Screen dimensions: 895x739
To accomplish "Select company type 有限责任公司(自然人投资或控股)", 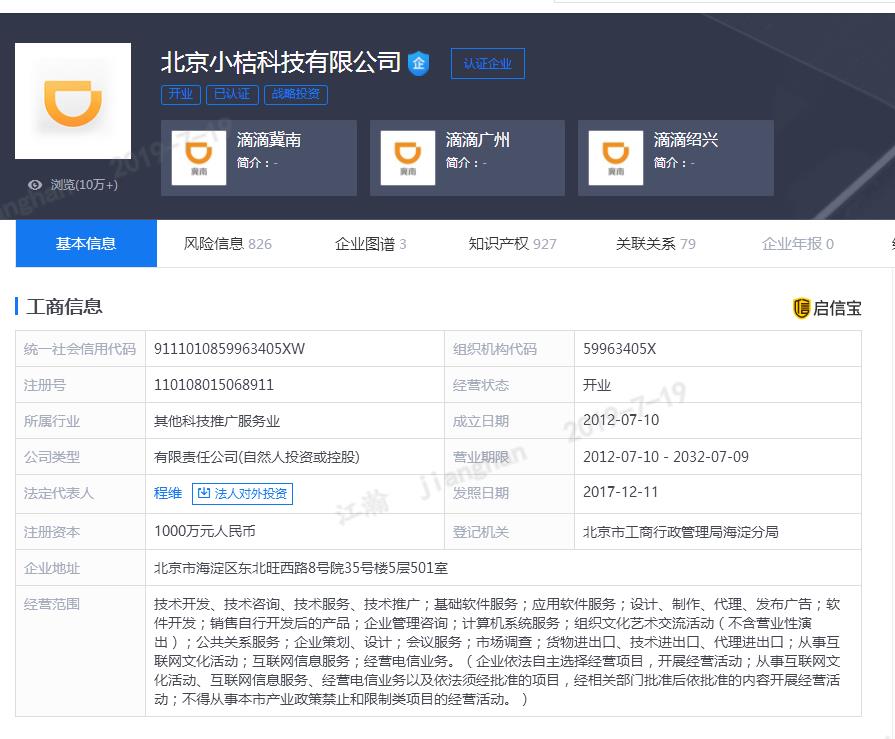I will [x=257, y=457].
